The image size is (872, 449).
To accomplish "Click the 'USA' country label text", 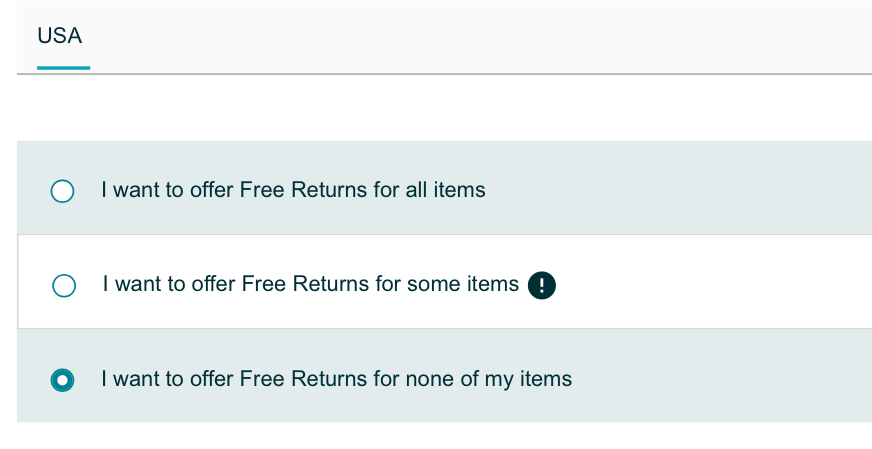I will [60, 36].
